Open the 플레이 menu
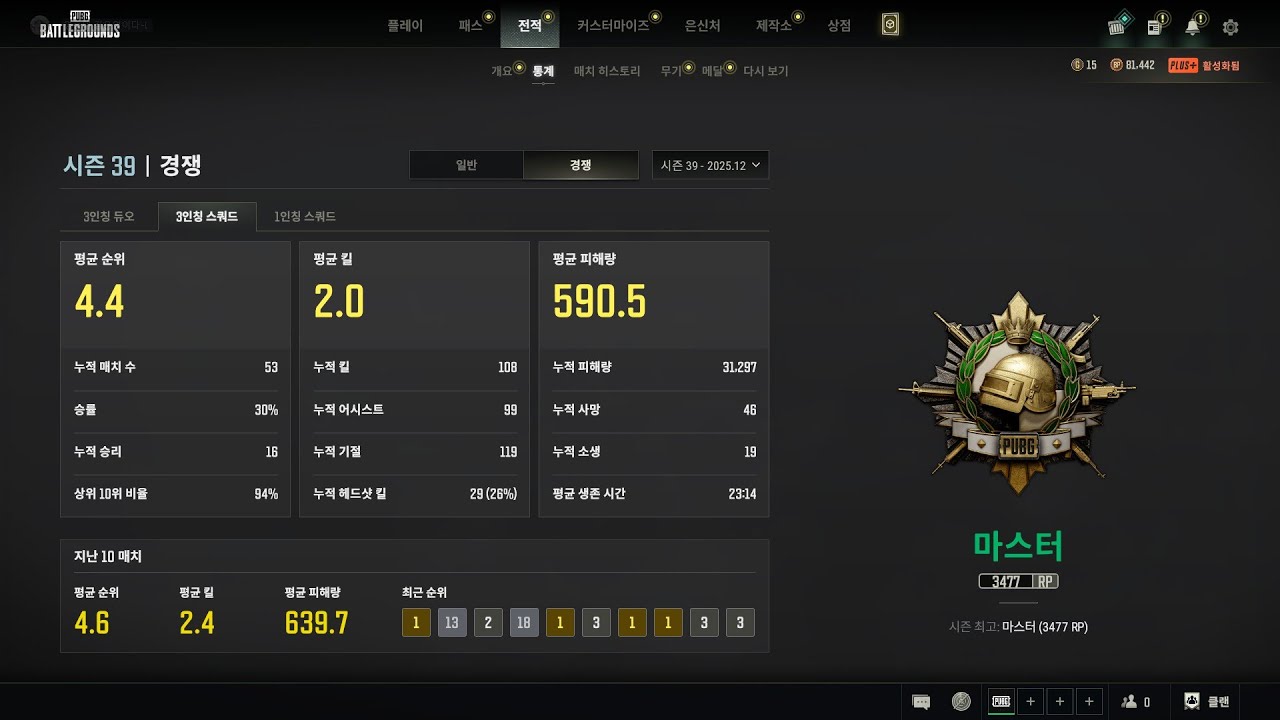Image resolution: width=1280 pixels, height=720 pixels. (405, 26)
